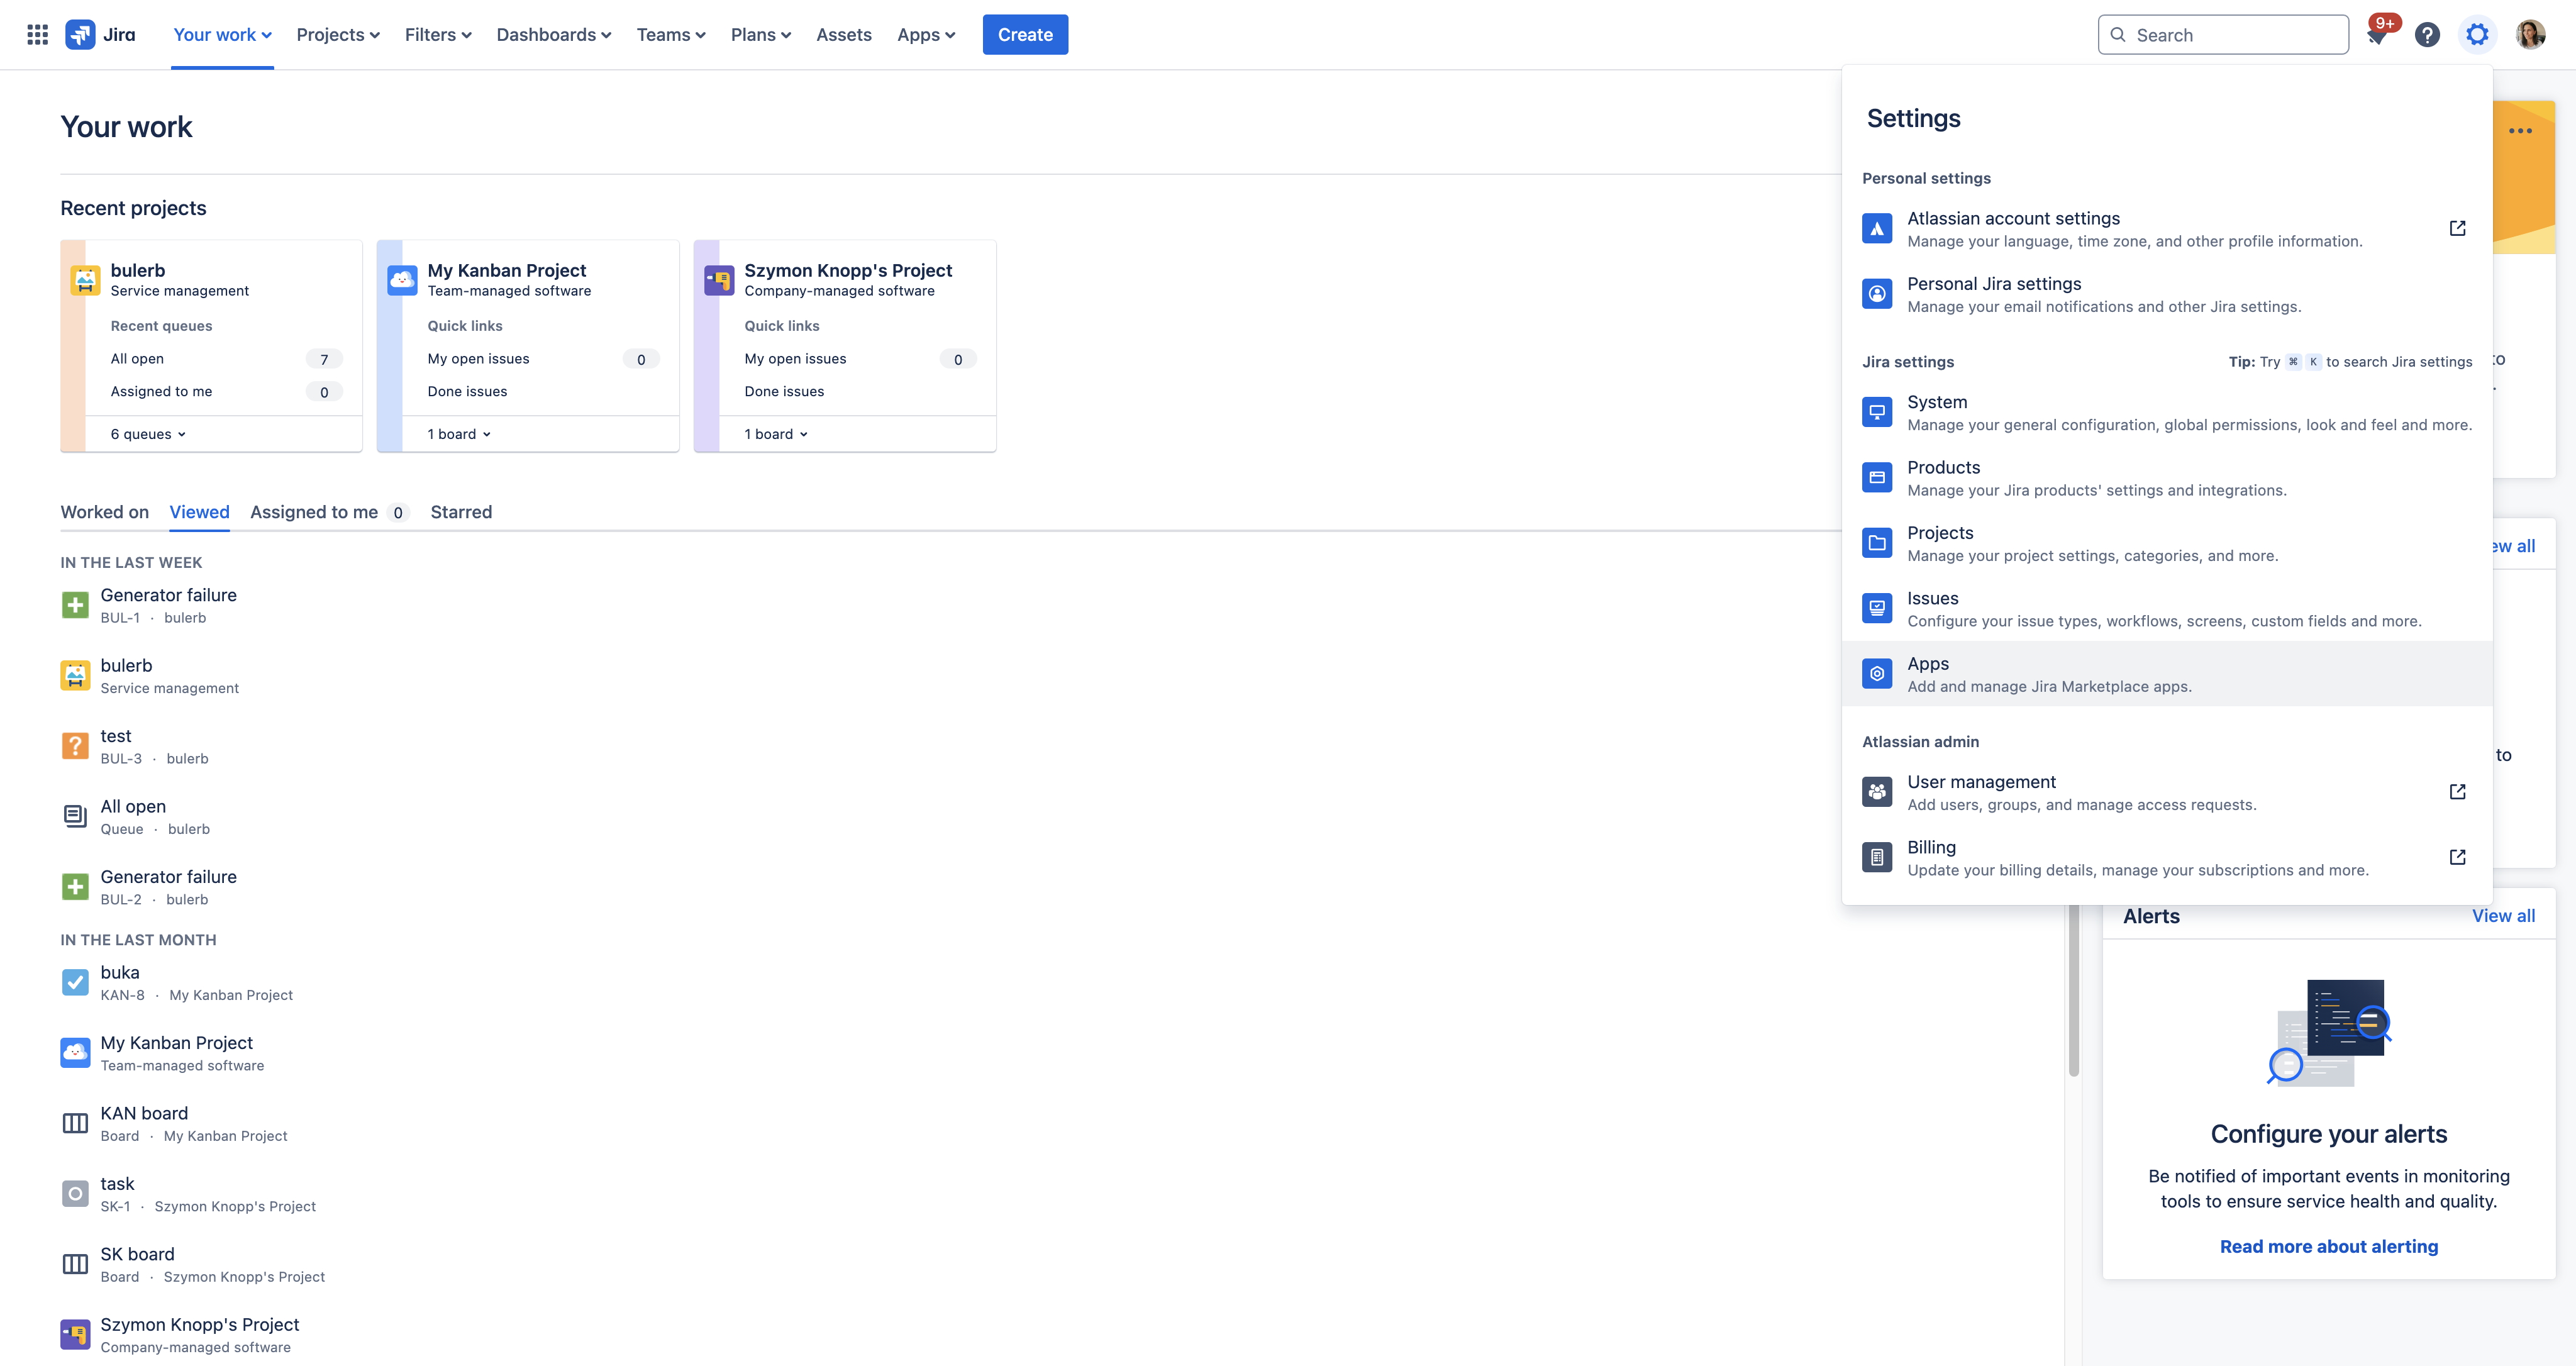Switch to the Starred tab
The image size is (2576, 1366).
[x=461, y=512]
